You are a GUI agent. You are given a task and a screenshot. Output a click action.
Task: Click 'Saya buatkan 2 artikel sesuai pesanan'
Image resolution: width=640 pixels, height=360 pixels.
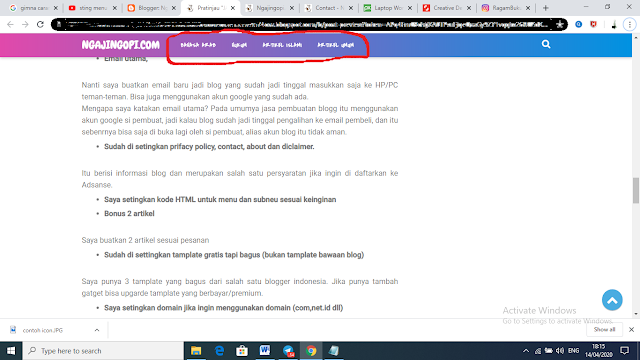(x=145, y=240)
